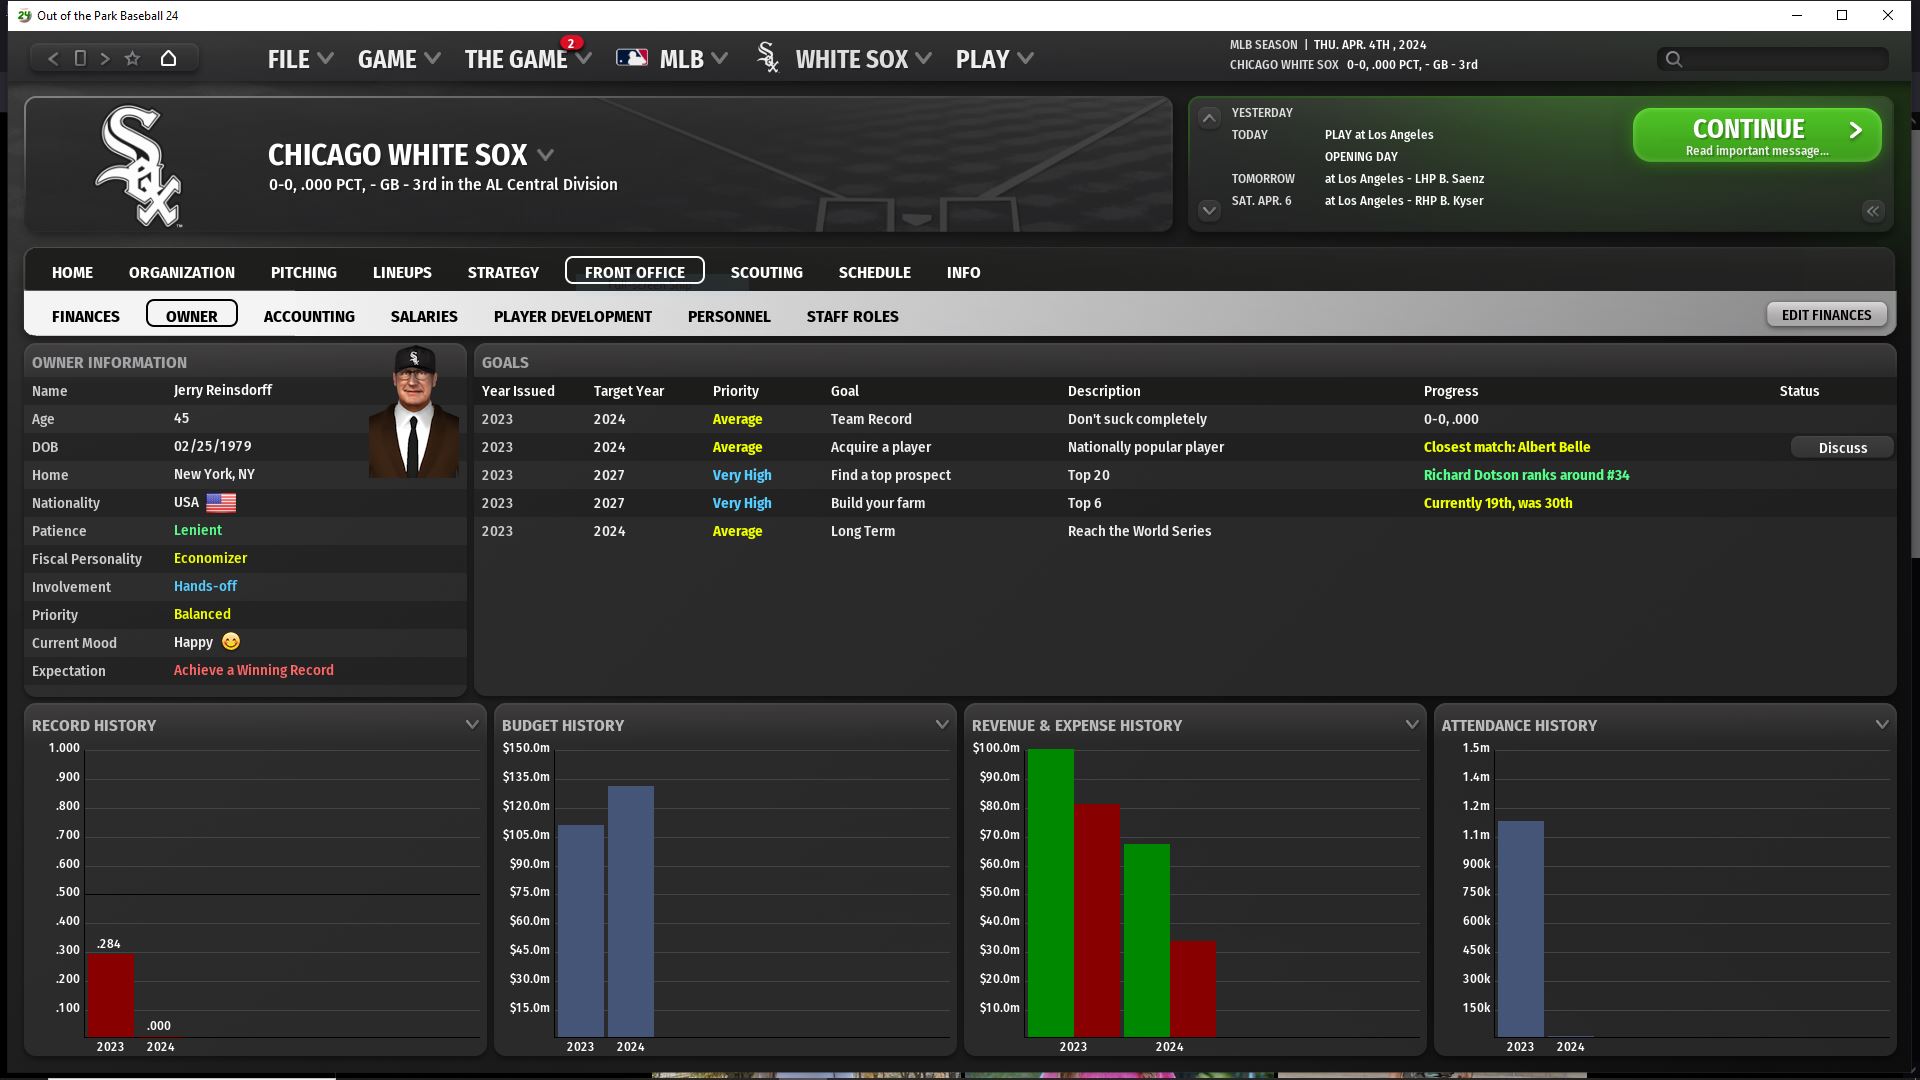Open the Budget History dropdown arrow

tap(942, 725)
